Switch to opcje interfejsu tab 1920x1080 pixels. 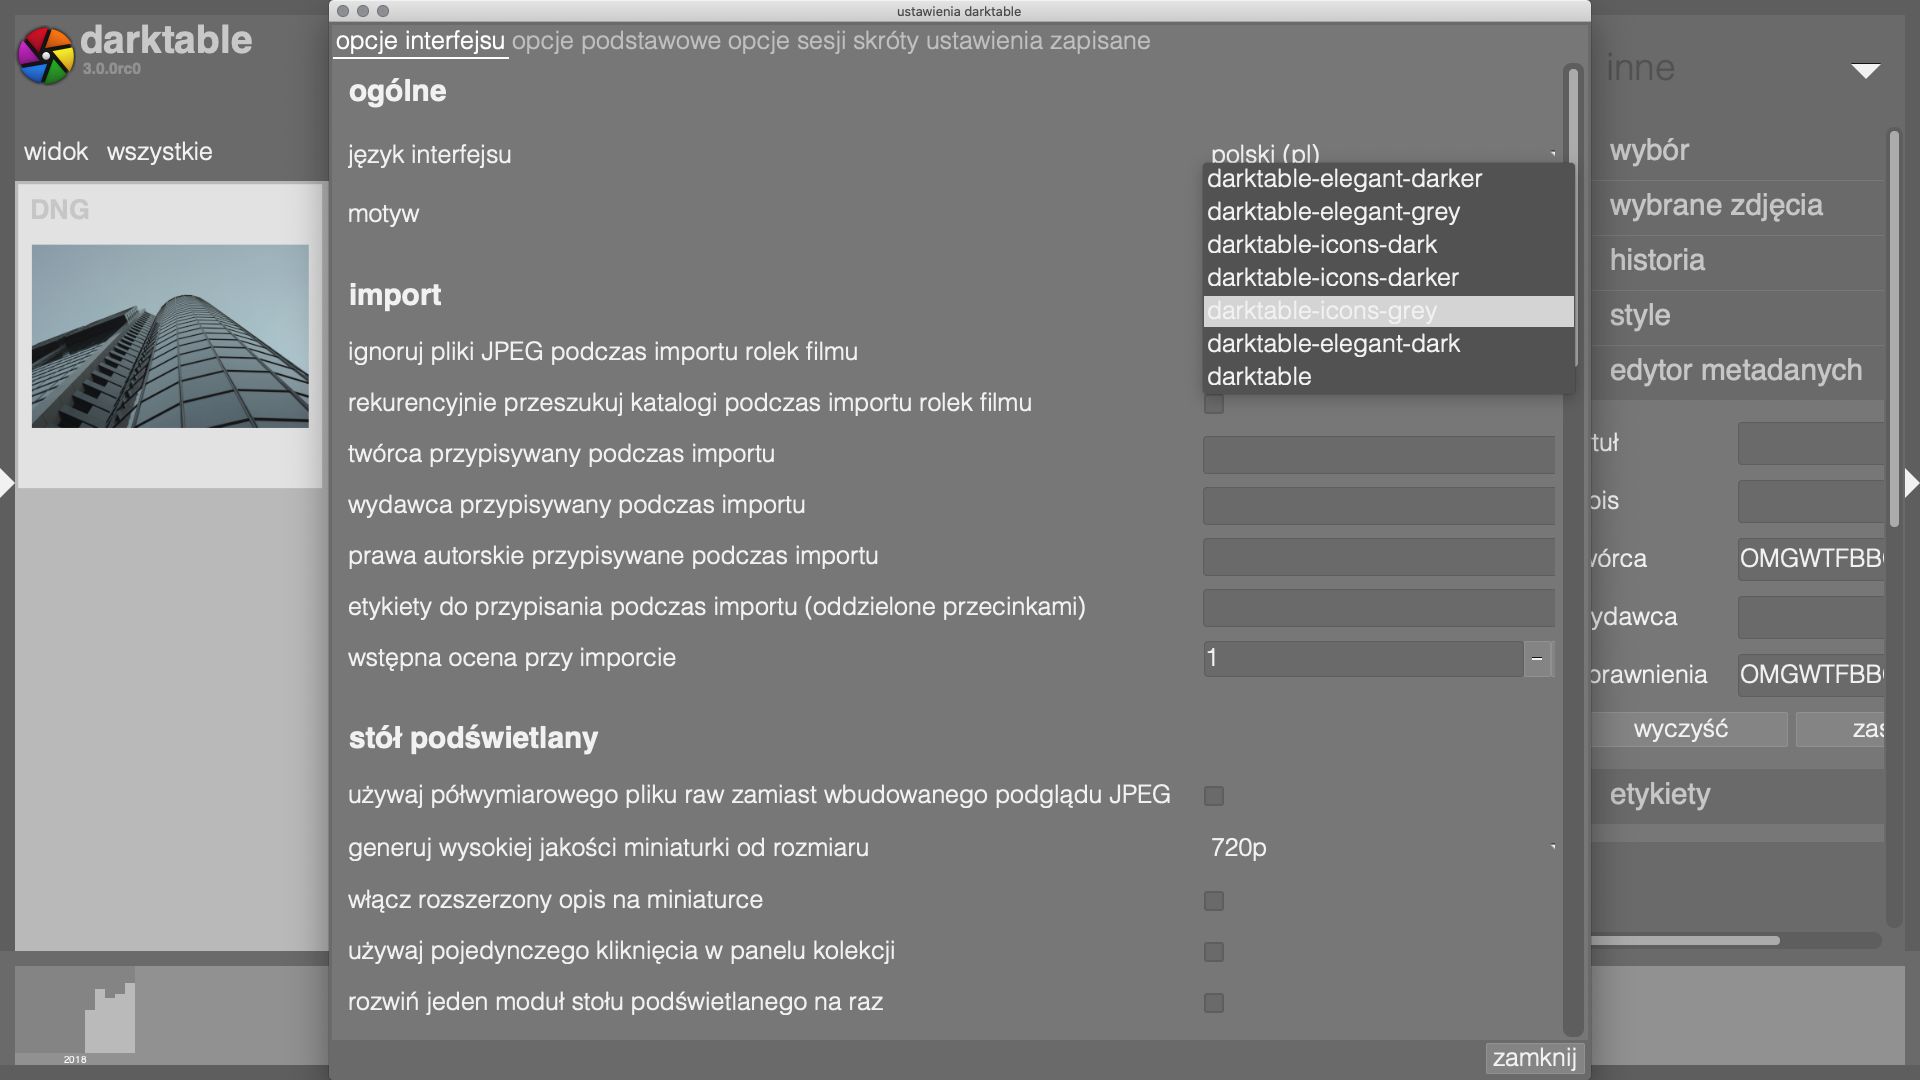point(420,41)
